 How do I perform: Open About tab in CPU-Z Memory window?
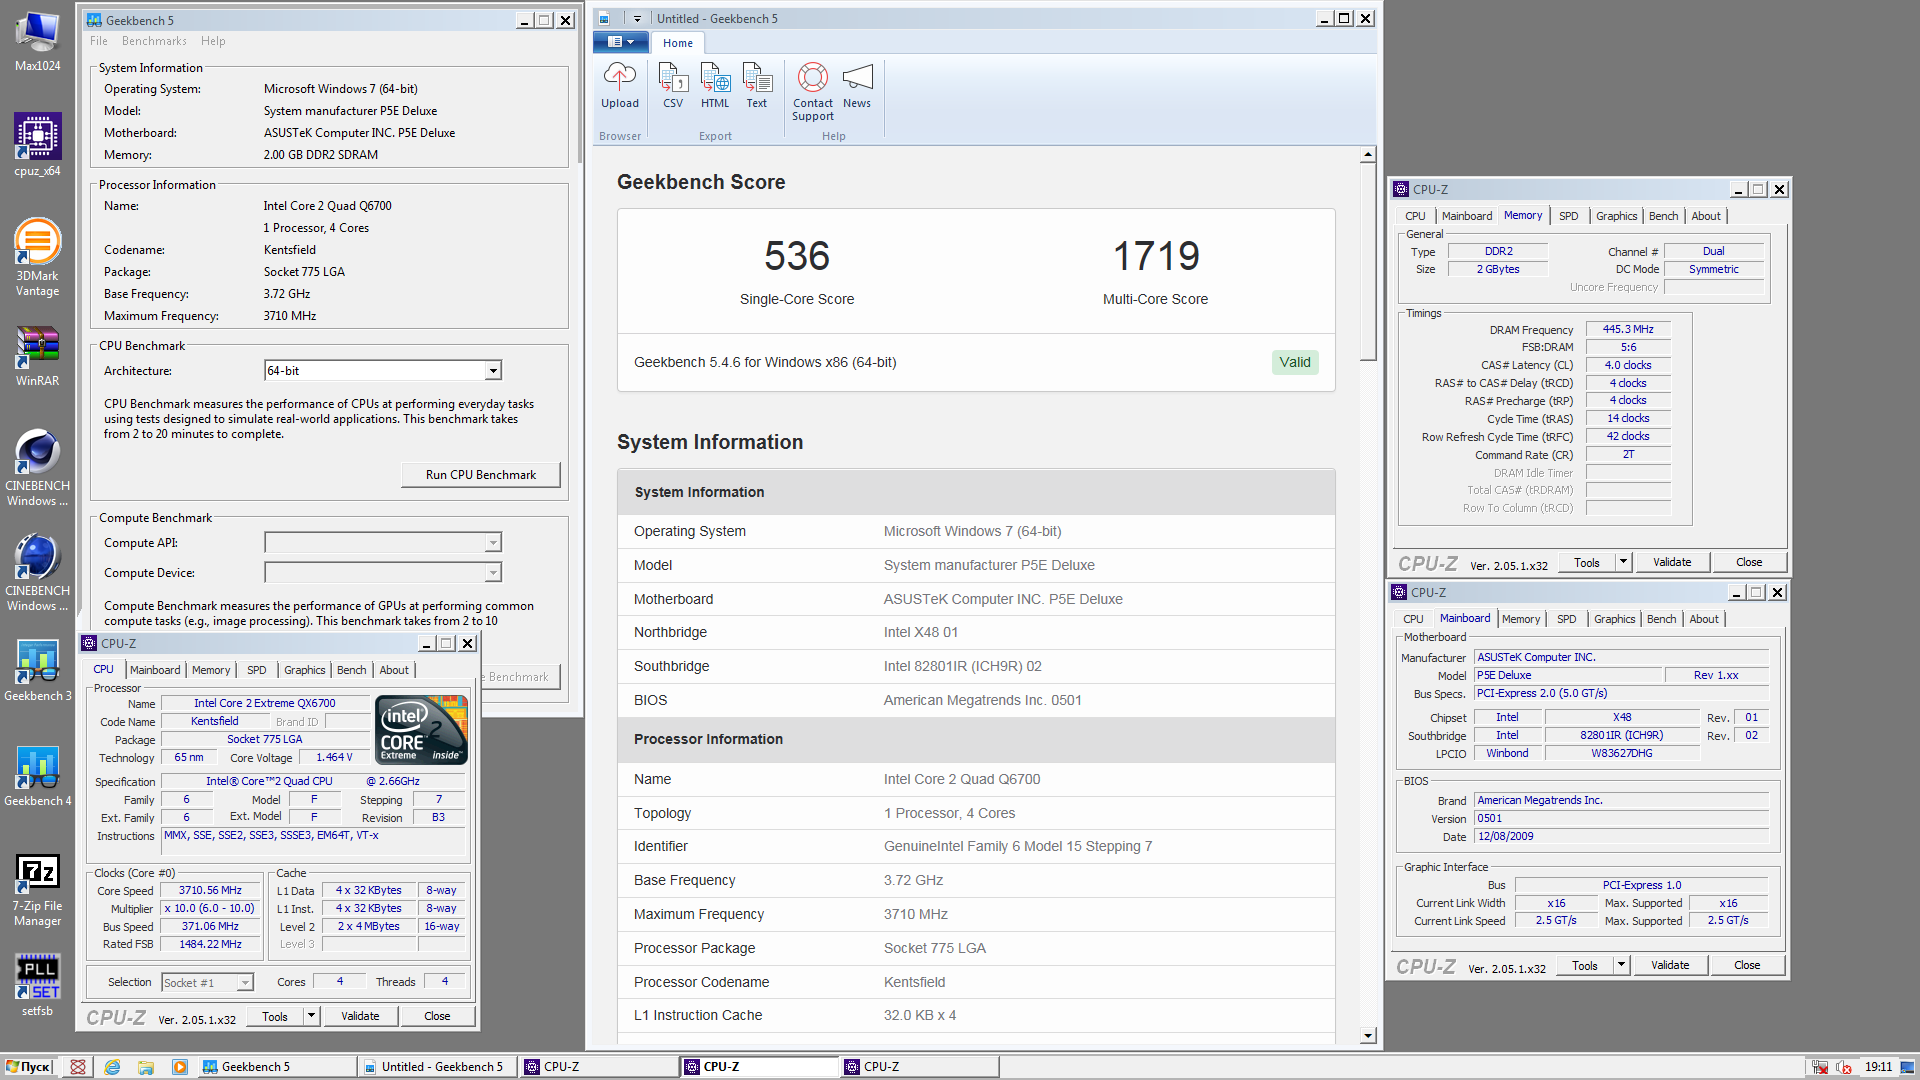click(1706, 216)
